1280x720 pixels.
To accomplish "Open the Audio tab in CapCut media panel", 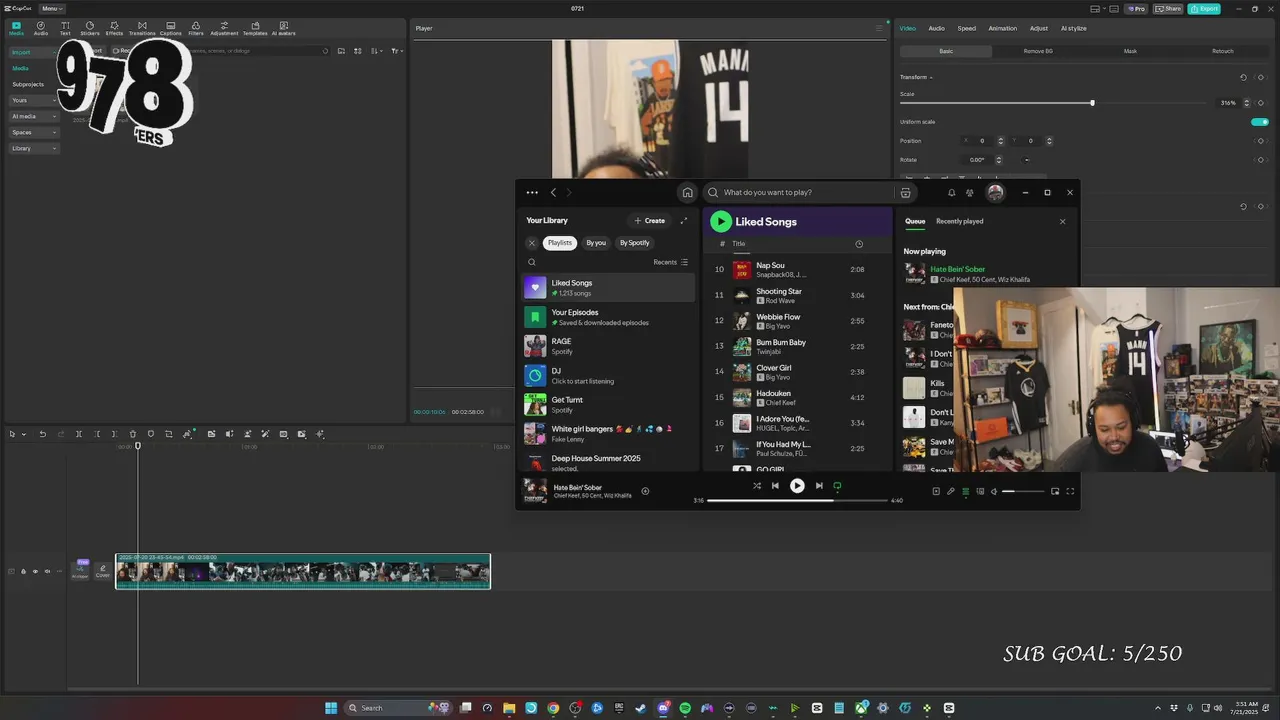I will (41, 28).
